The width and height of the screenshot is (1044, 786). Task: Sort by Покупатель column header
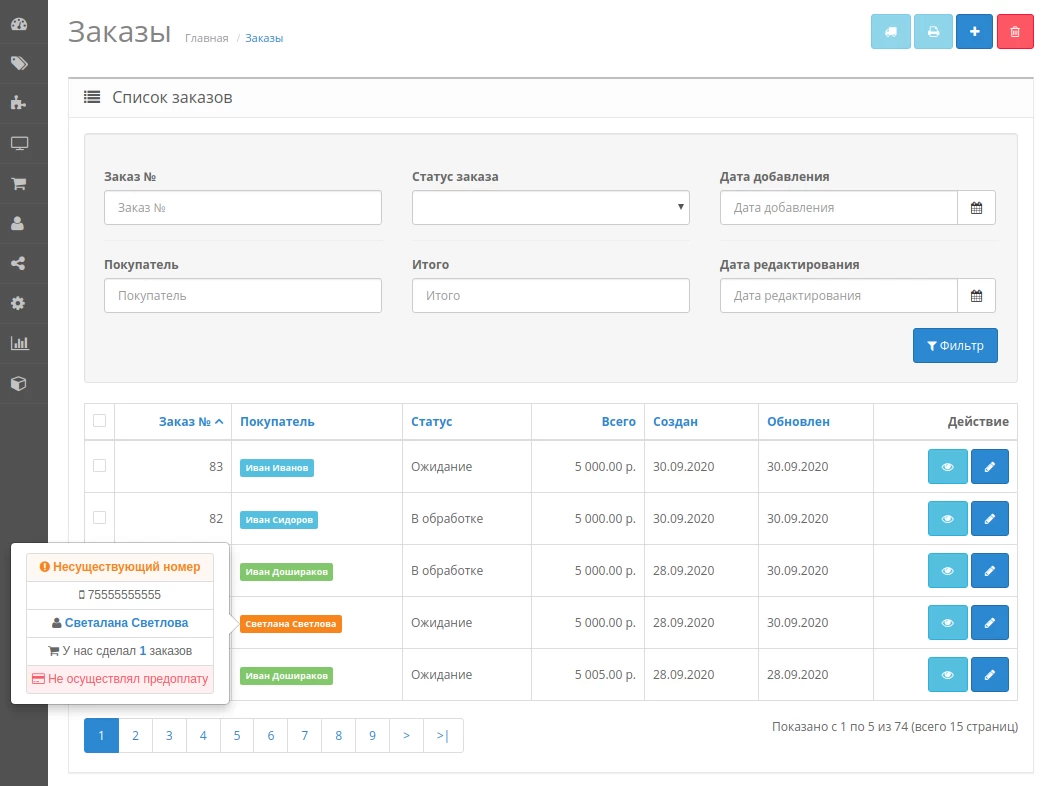(277, 421)
